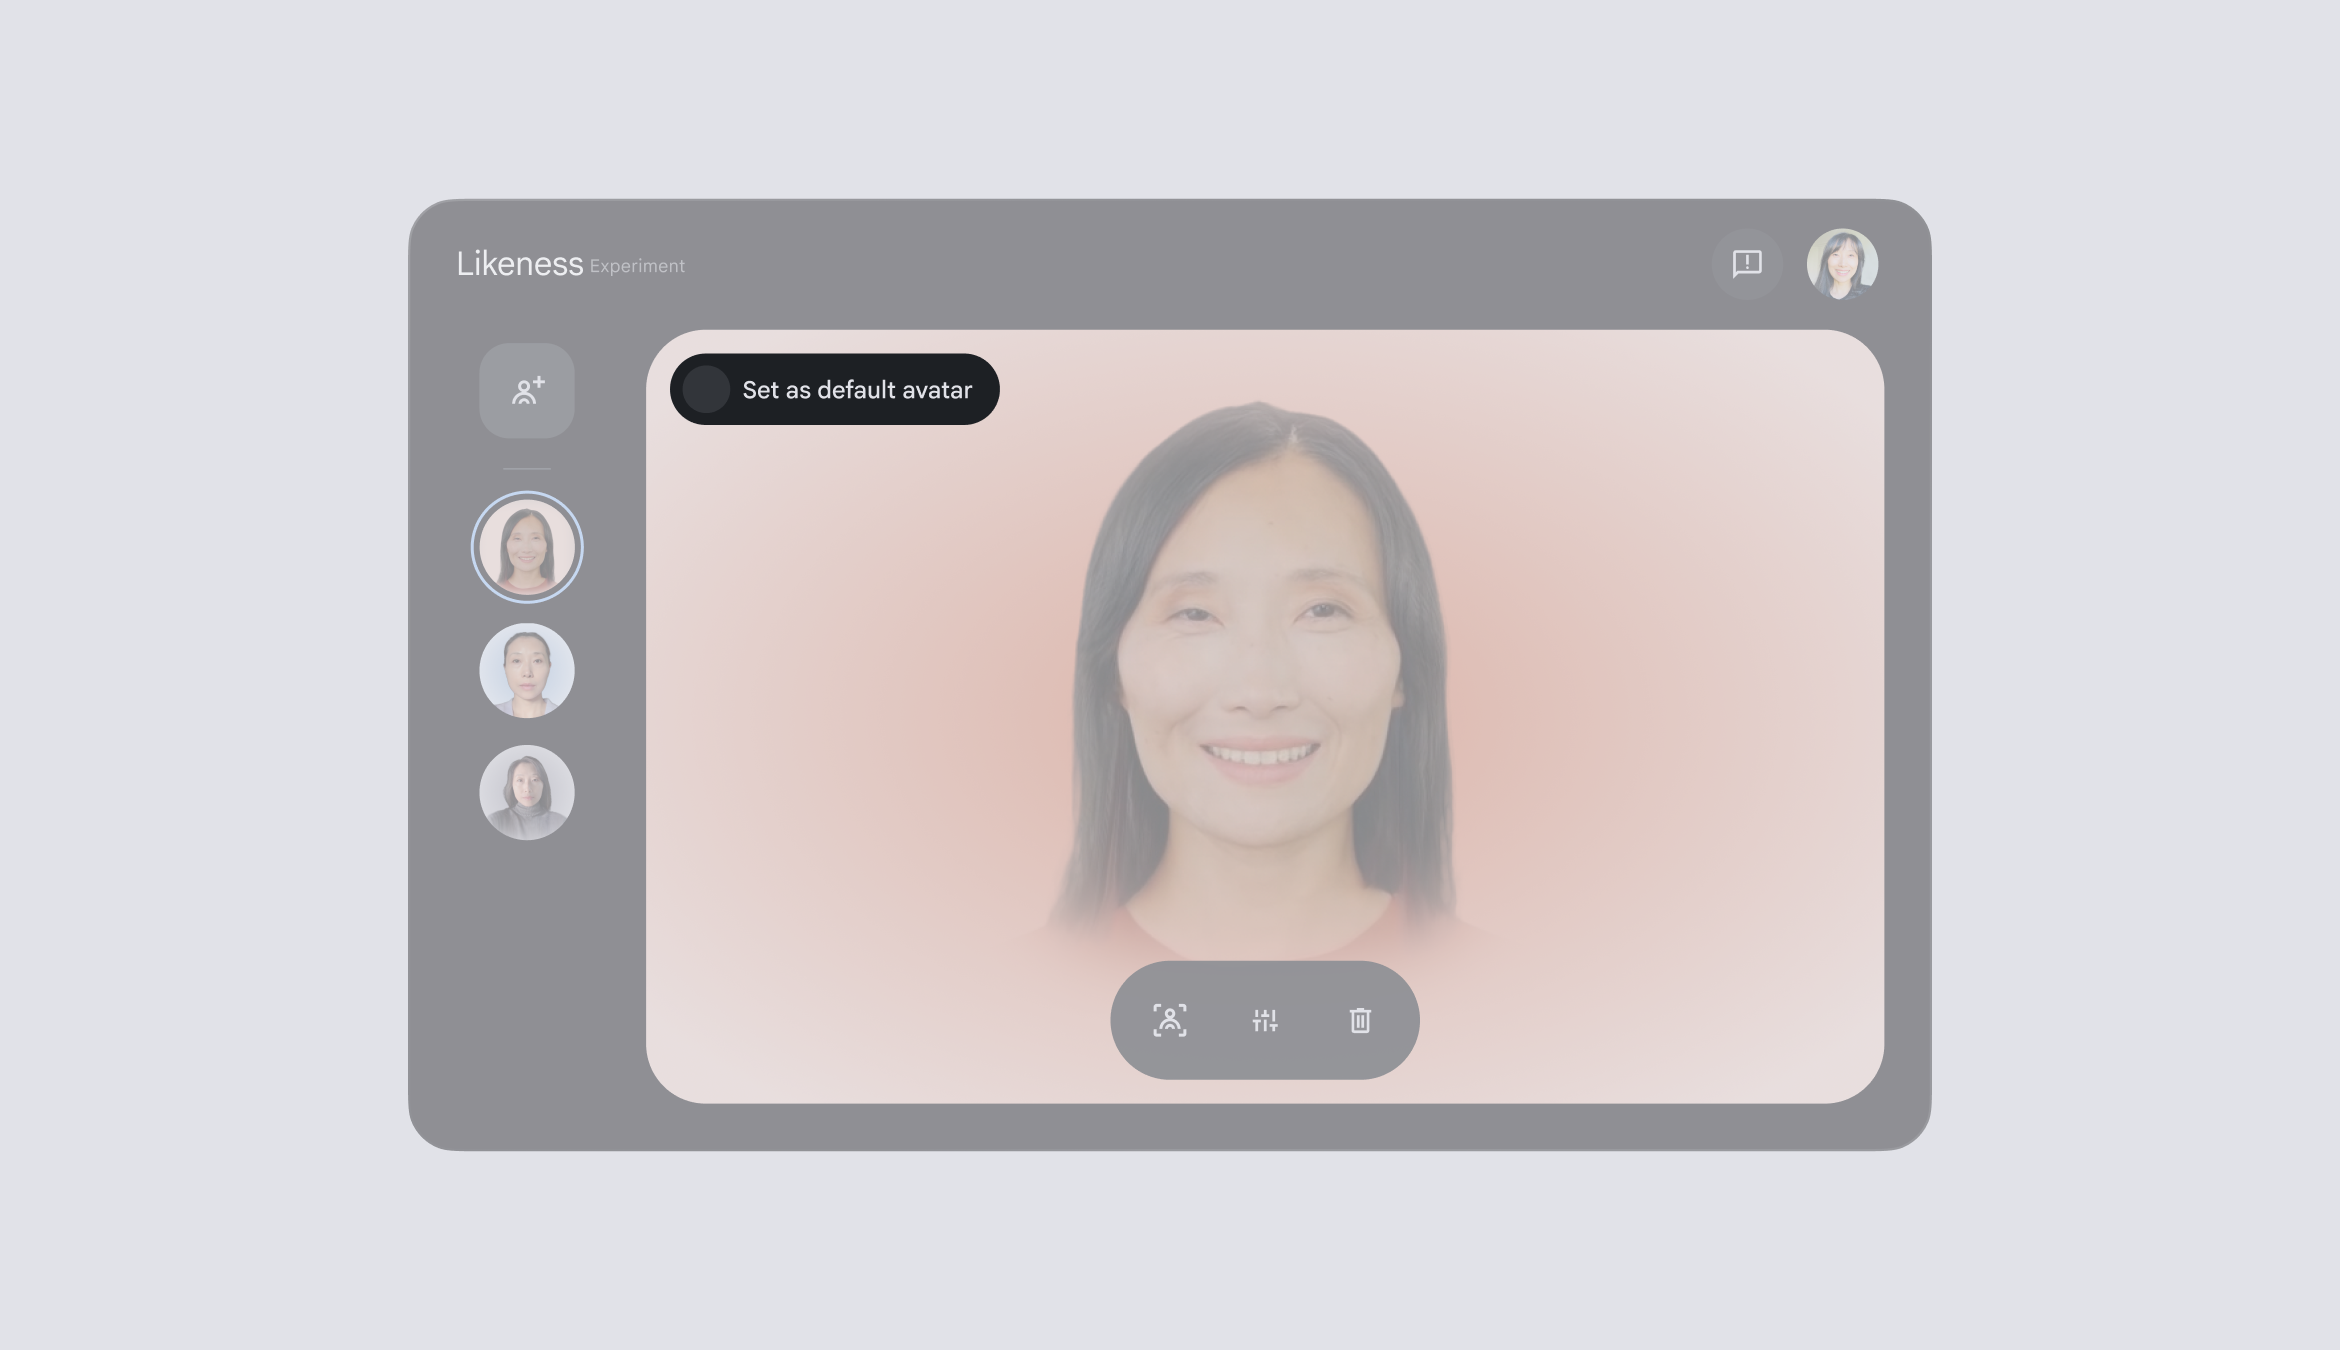The image size is (2340, 1350).
Task: Open the account profile picture
Action: tap(1841, 264)
